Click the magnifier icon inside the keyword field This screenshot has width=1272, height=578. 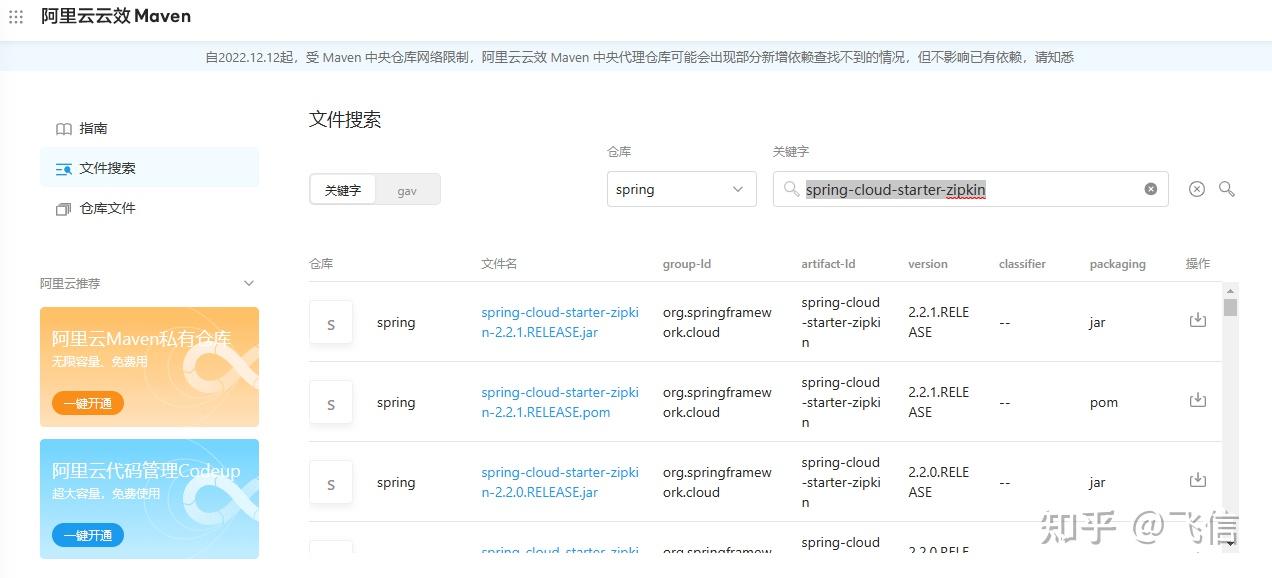[791, 189]
